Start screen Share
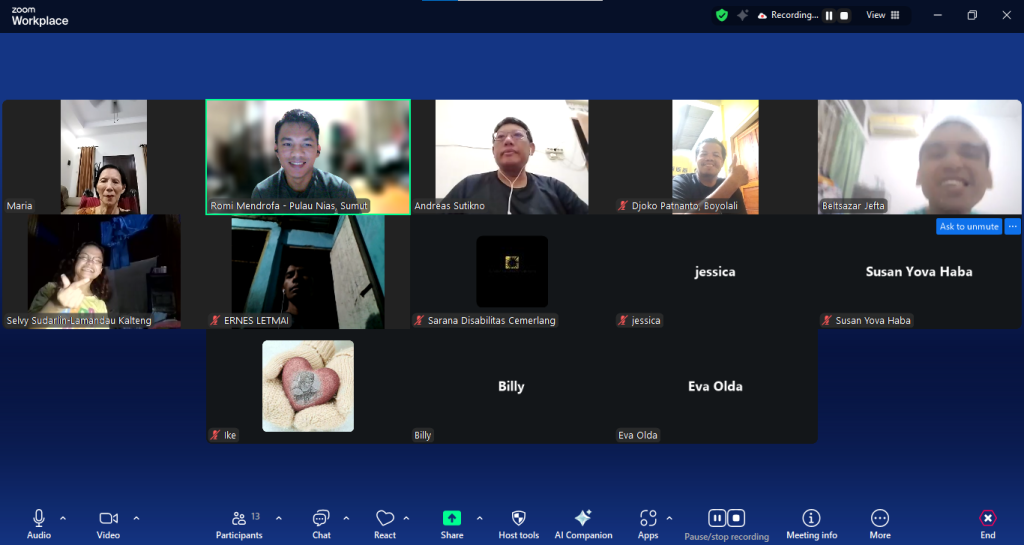This screenshot has height=545, width=1024. point(451,524)
